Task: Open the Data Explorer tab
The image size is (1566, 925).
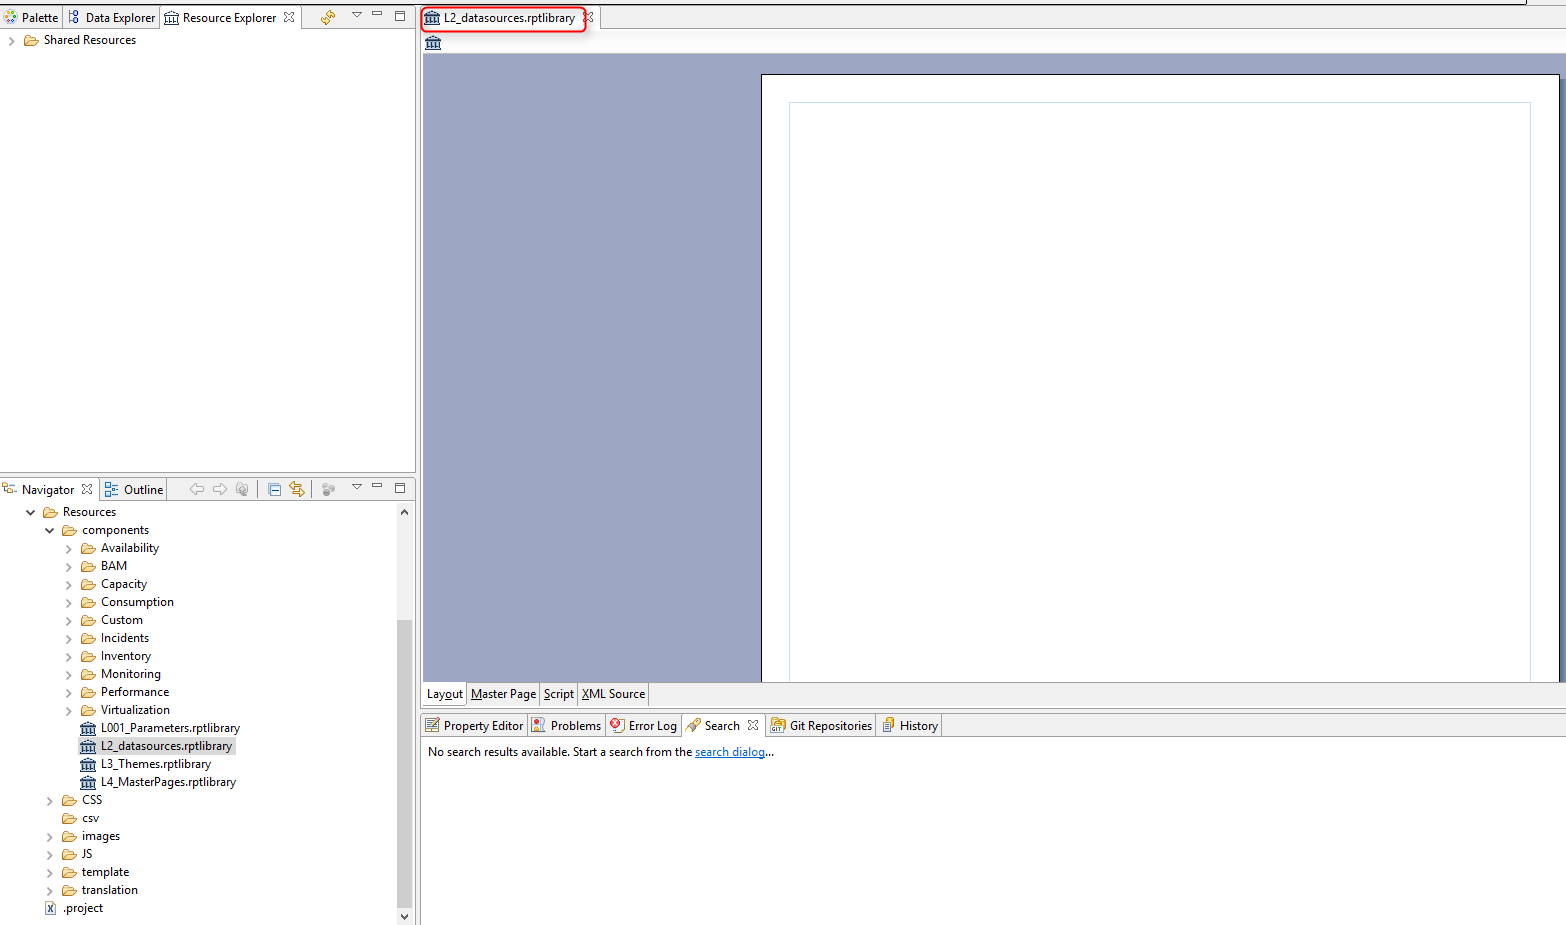Action: click(x=111, y=17)
